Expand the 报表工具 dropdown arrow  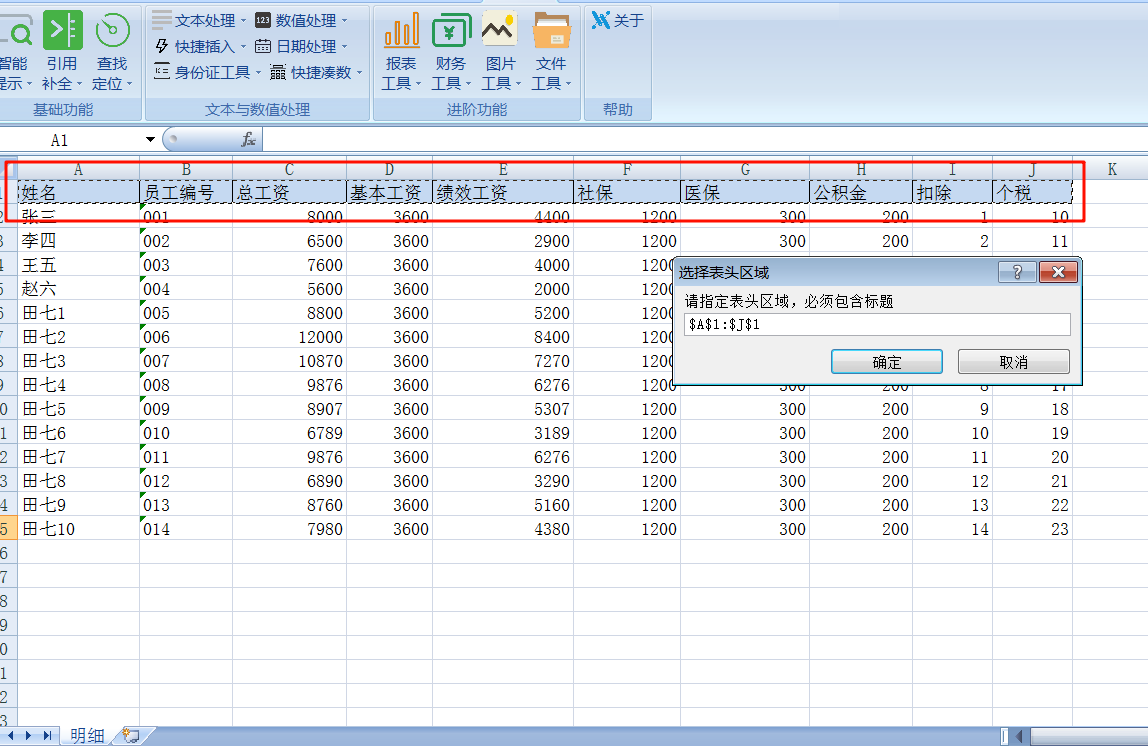418,83
